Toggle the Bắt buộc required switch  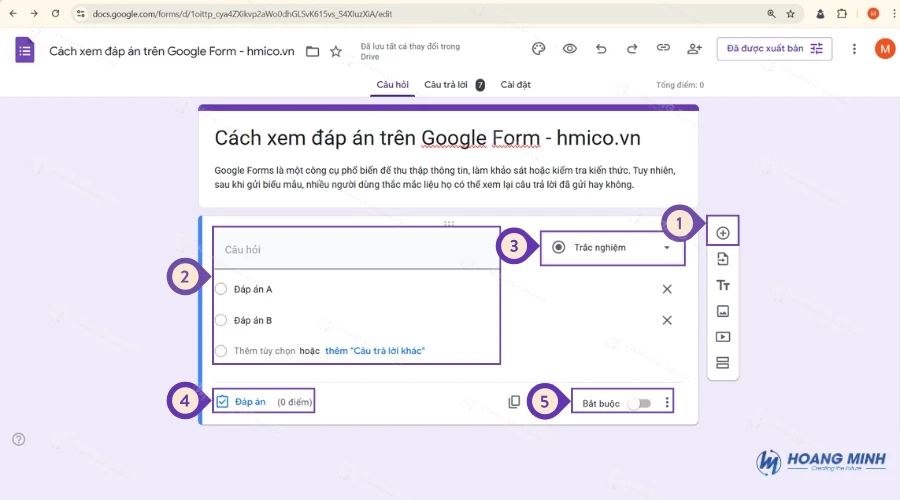(639, 404)
